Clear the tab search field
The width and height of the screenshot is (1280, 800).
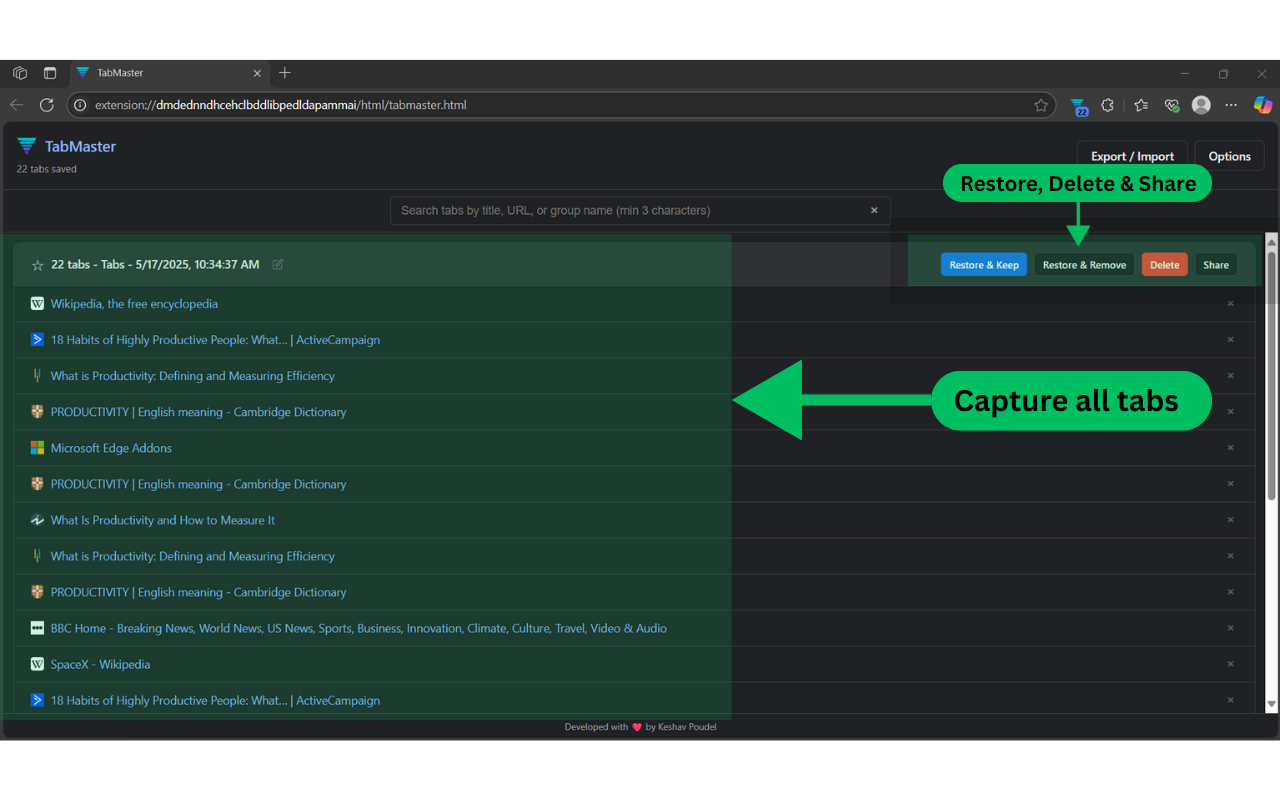click(x=874, y=210)
